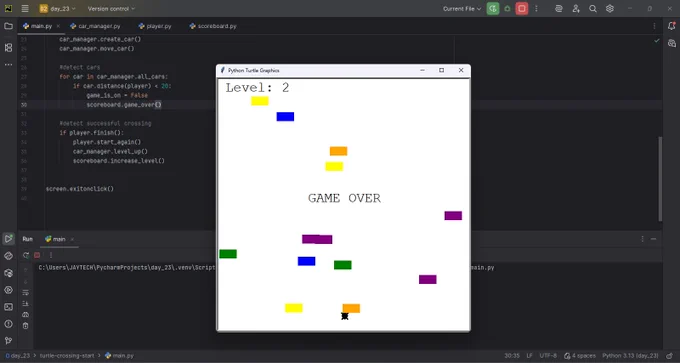Screen dimensions: 680x363
Task: Switch to the scoreboard.py editor tab
Action: 213,26
